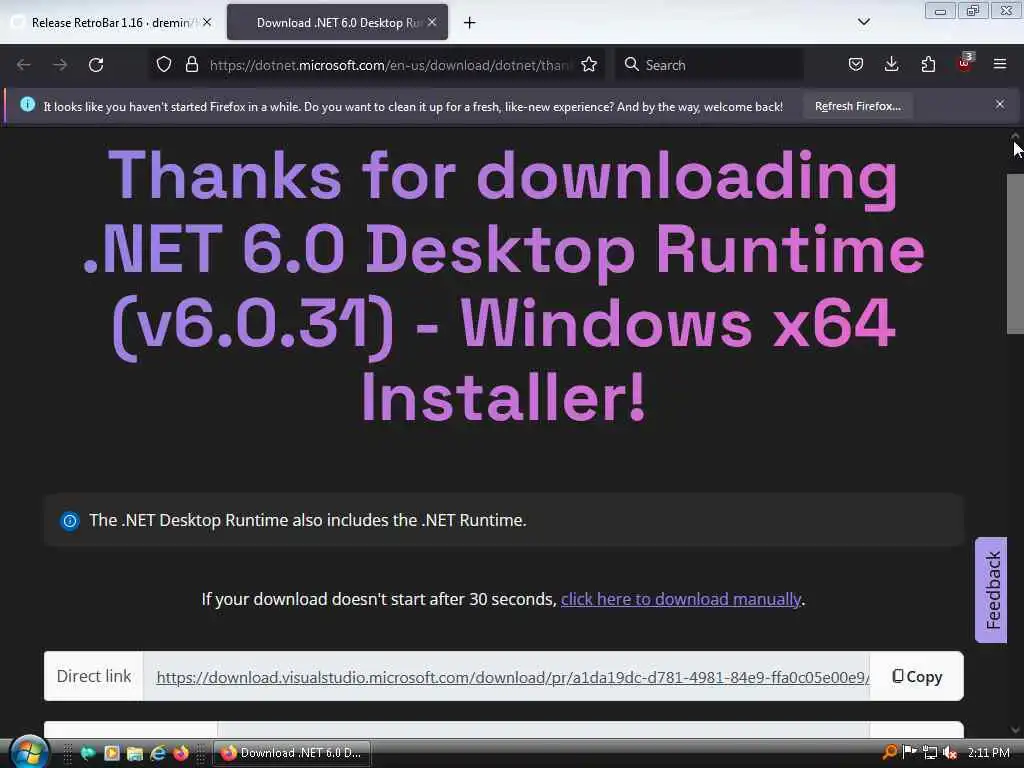The width and height of the screenshot is (1024, 768).
Task: Open the Feedback side tab
Action: pos(991,590)
